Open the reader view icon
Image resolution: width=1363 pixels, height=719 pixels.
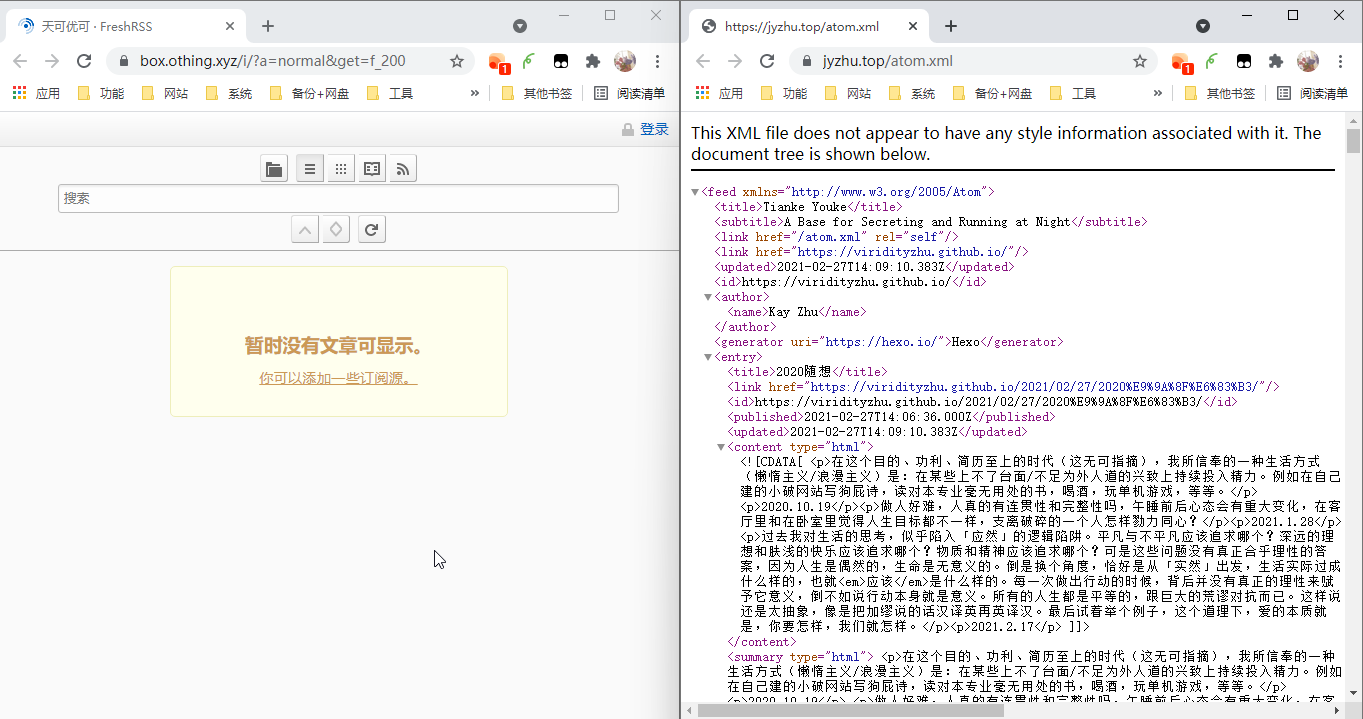point(371,168)
